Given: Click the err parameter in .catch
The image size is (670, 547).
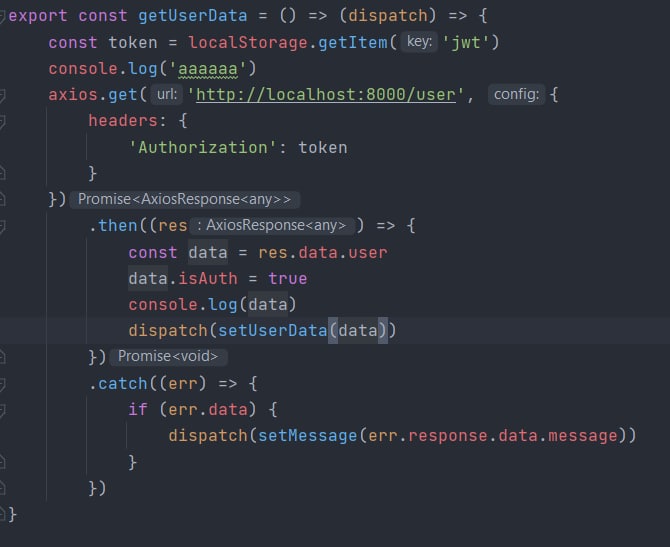Looking at the screenshot, I should 183,384.
